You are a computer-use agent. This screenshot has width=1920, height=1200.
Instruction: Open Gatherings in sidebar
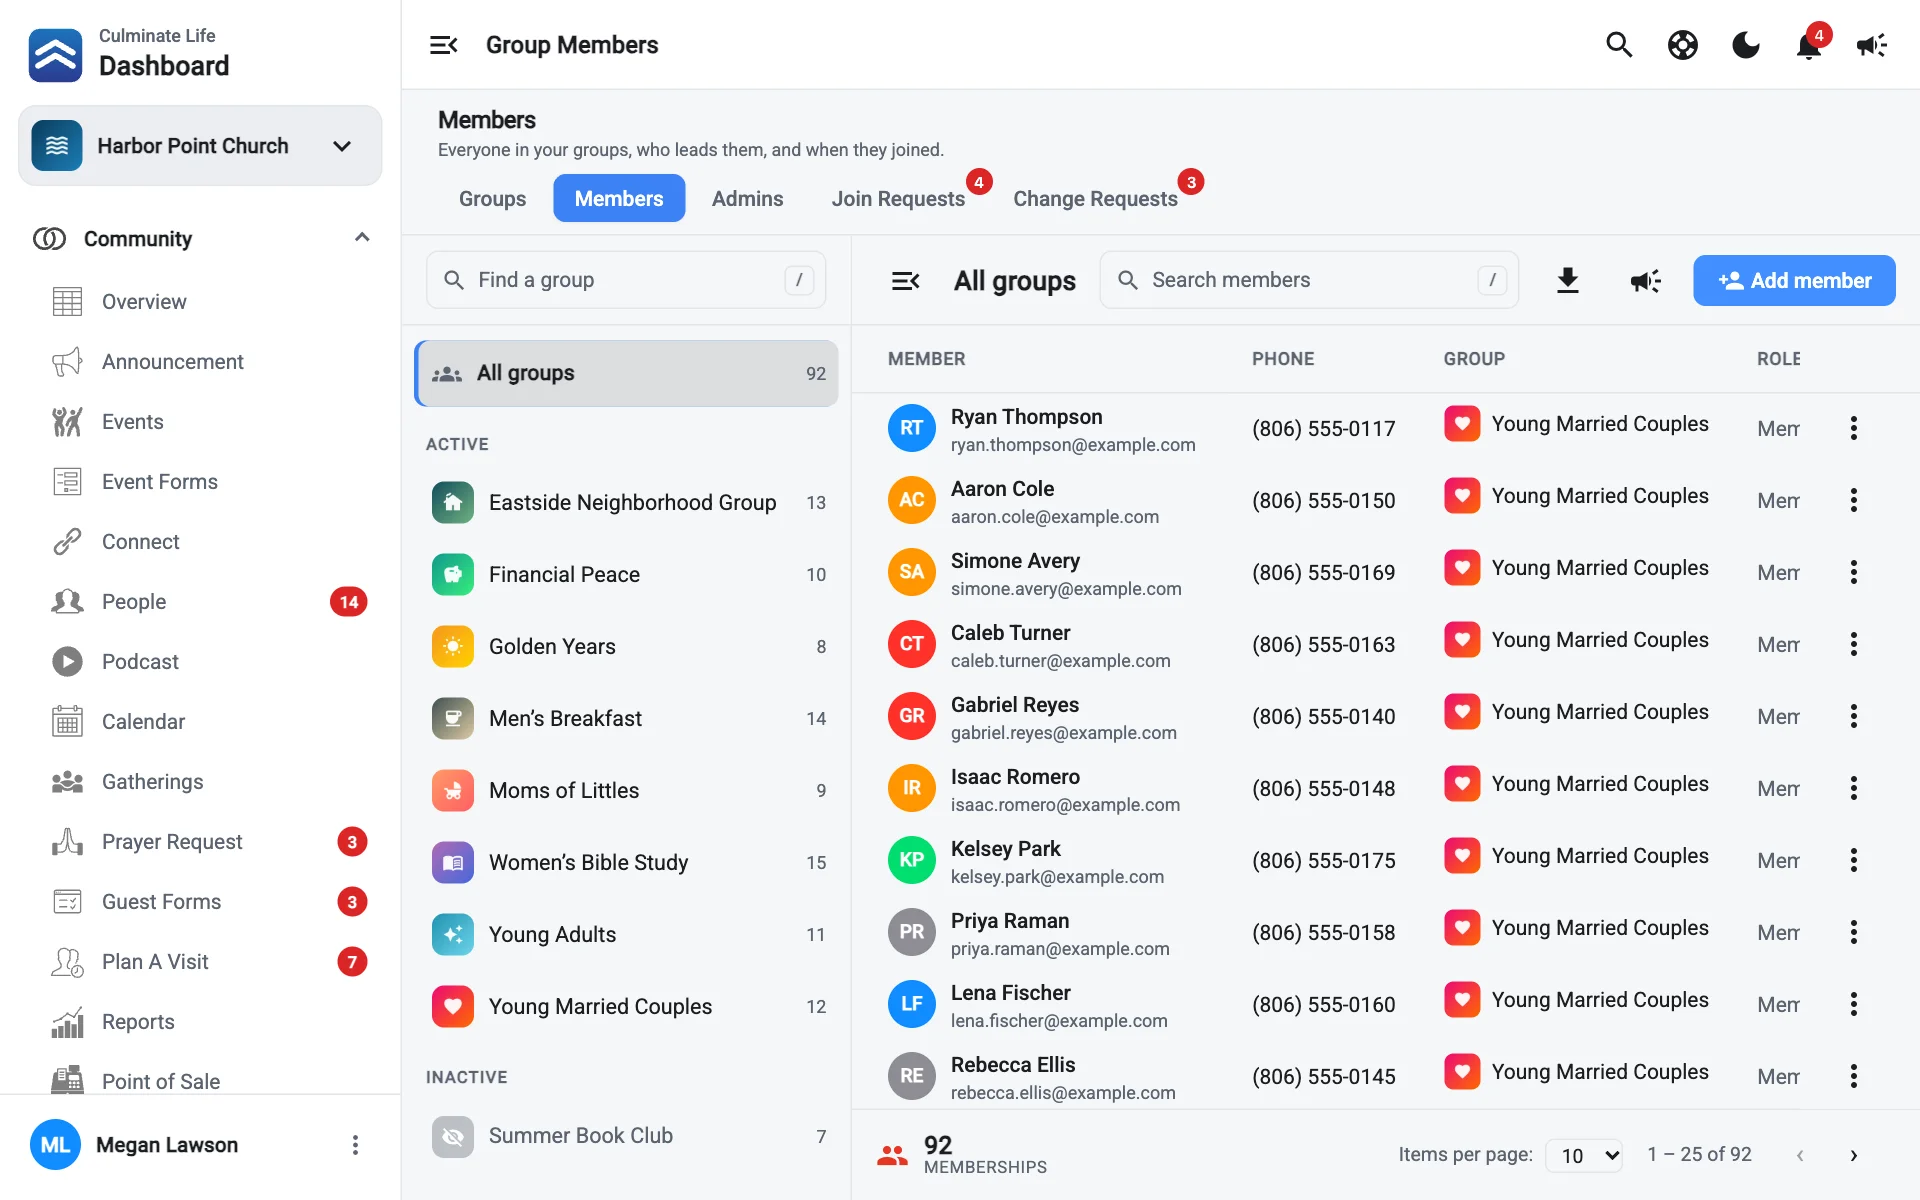(200, 782)
